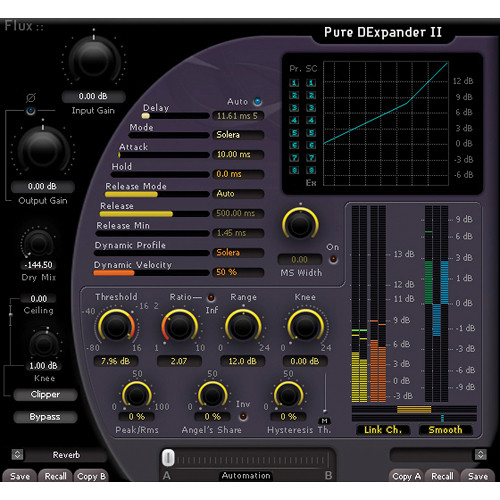Click the Smooth button
Viewport: 500px width, 500px height.
point(445,430)
